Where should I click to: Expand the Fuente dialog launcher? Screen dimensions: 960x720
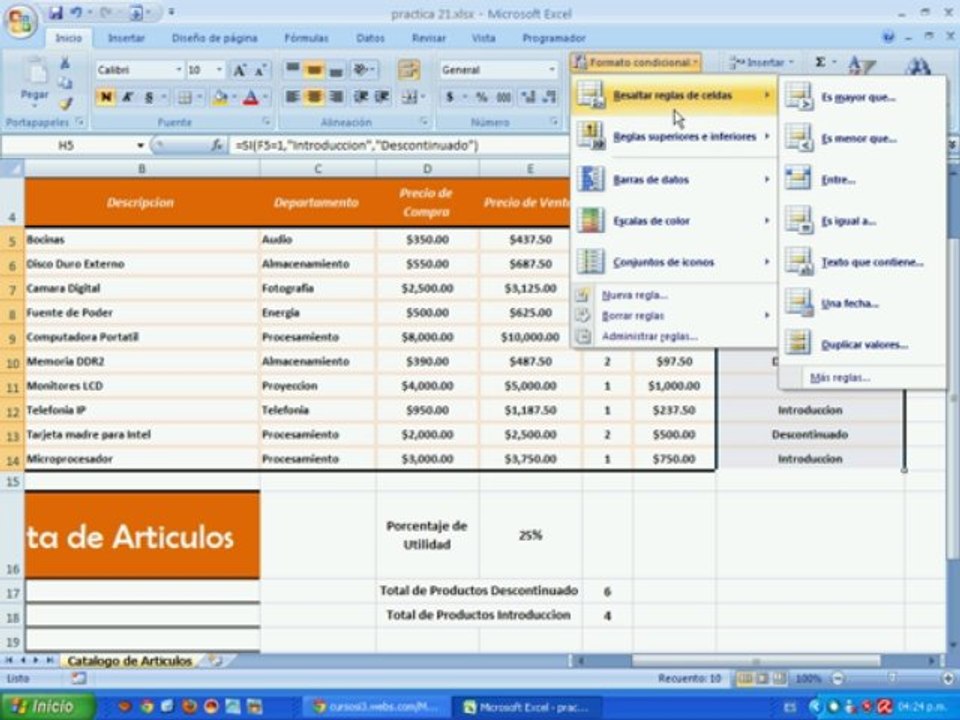(x=266, y=122)
